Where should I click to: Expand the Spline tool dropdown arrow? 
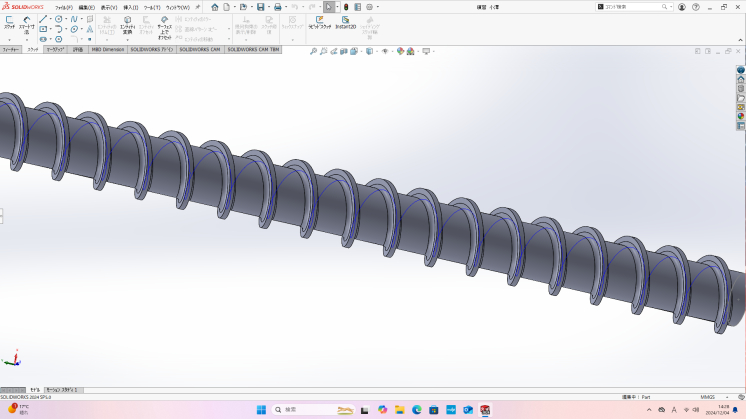coord(81,19)
